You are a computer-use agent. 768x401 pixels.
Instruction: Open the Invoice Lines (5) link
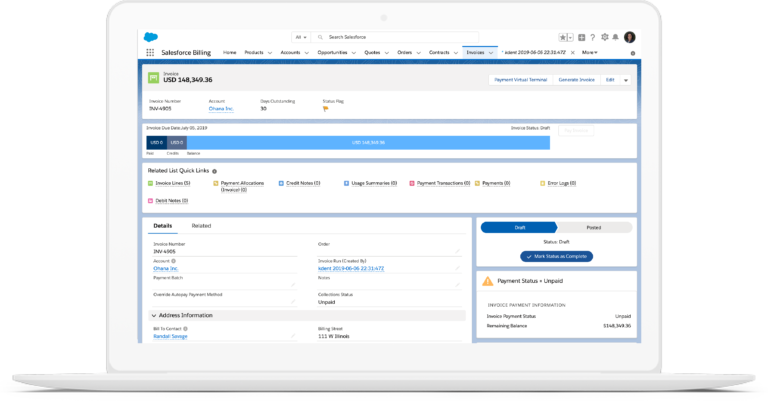[x=173, y=183]
